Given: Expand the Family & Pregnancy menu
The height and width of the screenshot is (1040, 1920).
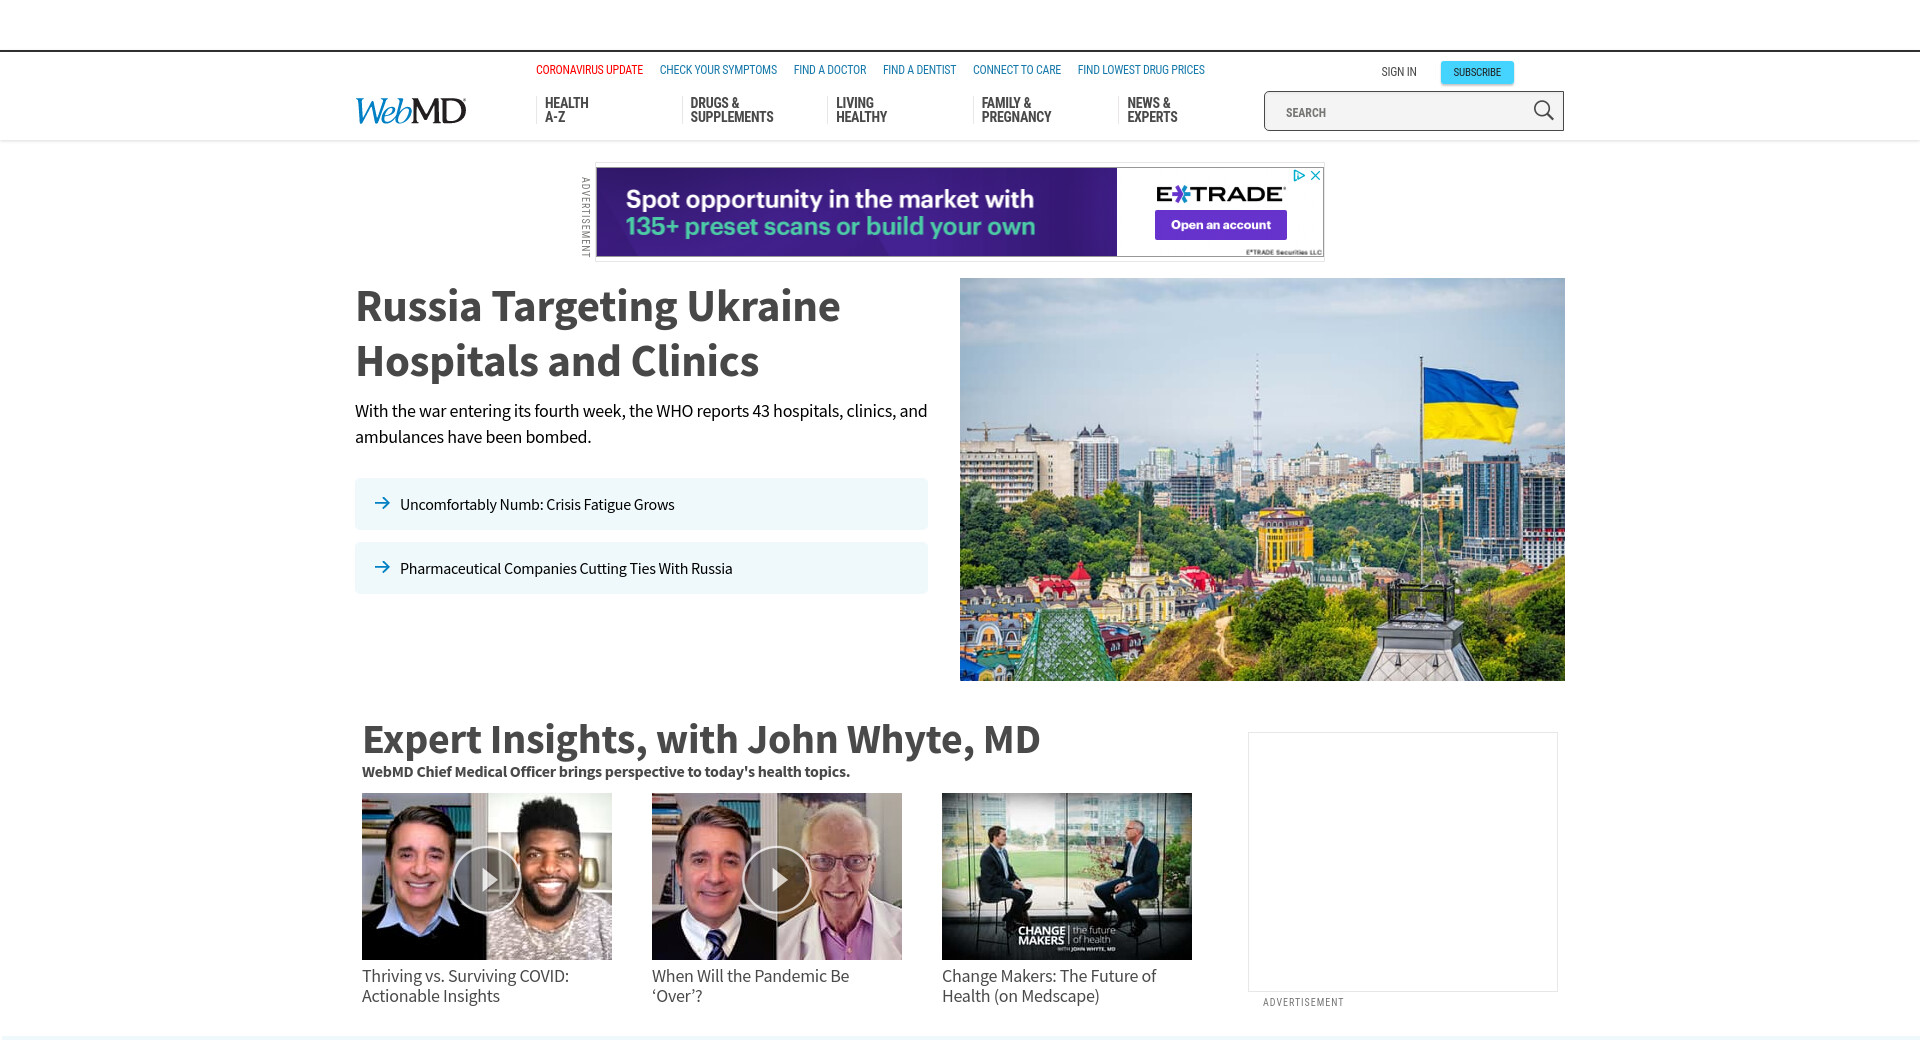Looking at the screenshot, I should point(1016,110).
